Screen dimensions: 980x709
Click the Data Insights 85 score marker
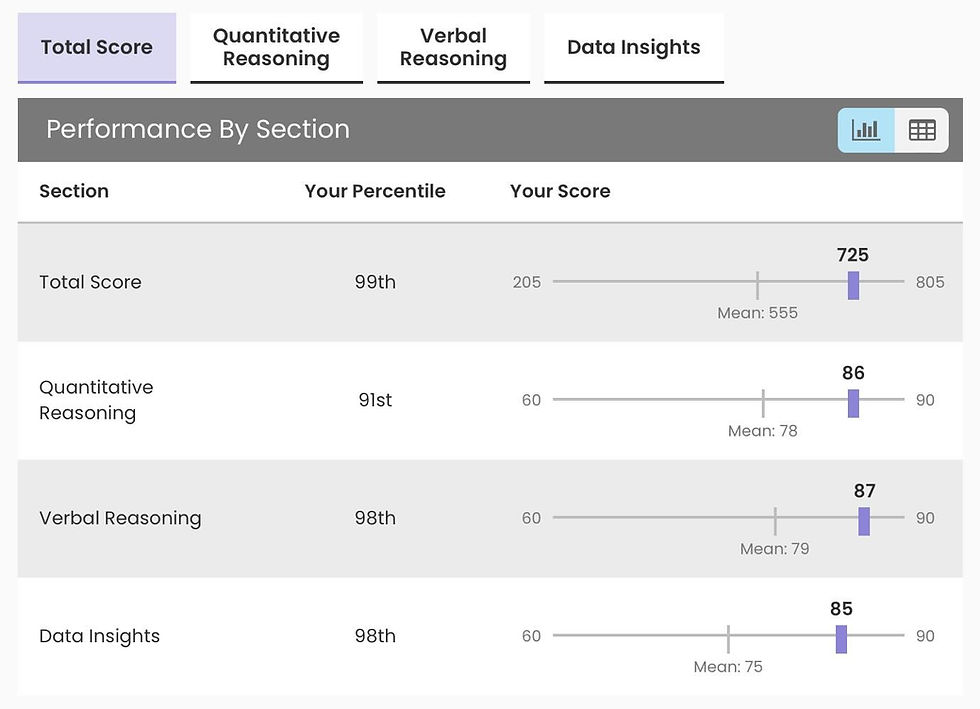(x=841, y=639)
